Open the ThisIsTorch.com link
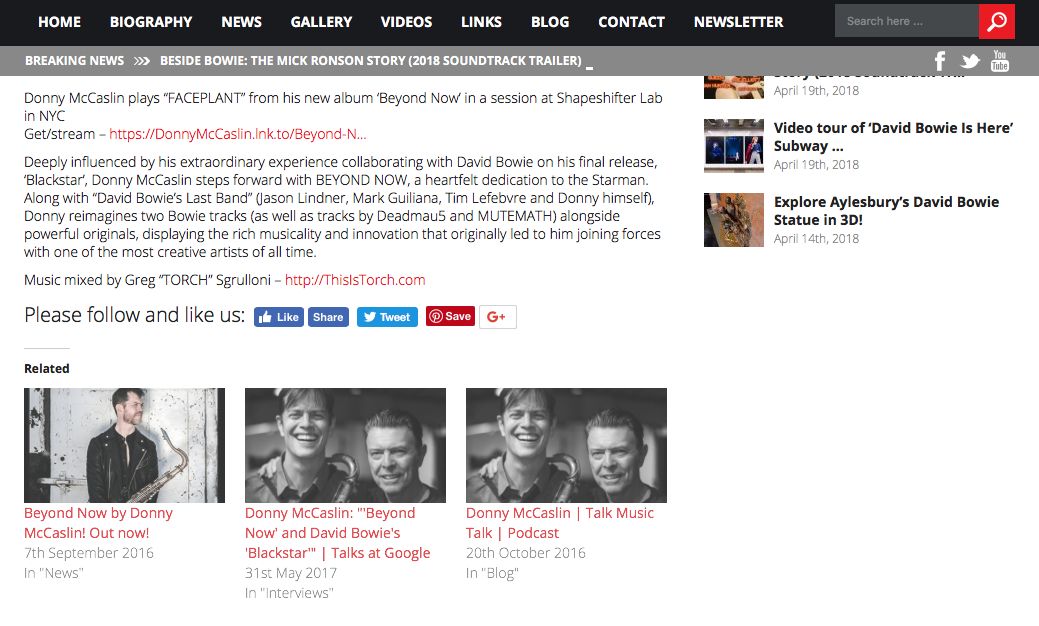Image resolution: width=1039 pixels, height=626 pixels. tap(355, 280)
